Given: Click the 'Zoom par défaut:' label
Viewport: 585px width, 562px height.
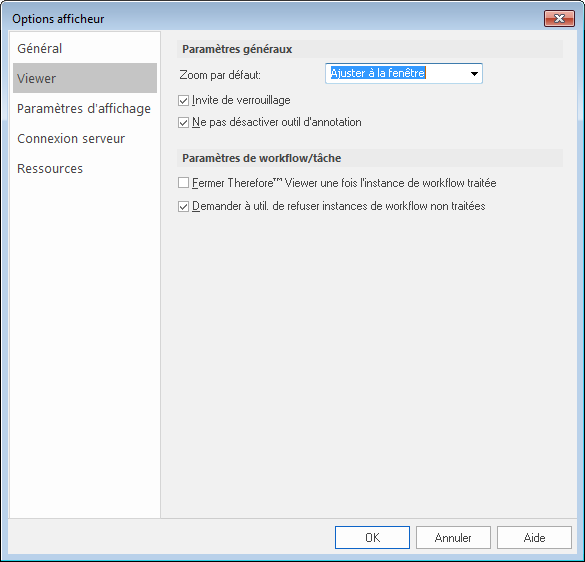Looking at the screenshot, I should pos(220,75).
